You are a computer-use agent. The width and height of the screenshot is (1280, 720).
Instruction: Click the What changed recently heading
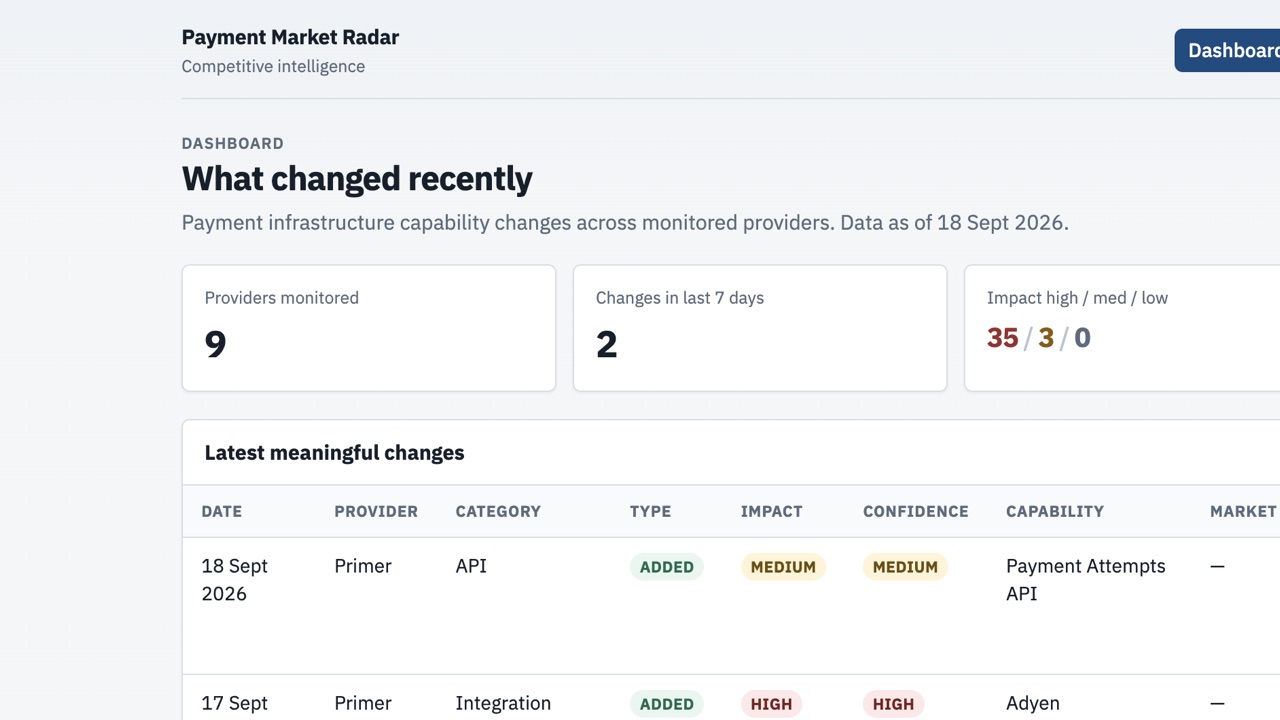[x=357, y=179]
